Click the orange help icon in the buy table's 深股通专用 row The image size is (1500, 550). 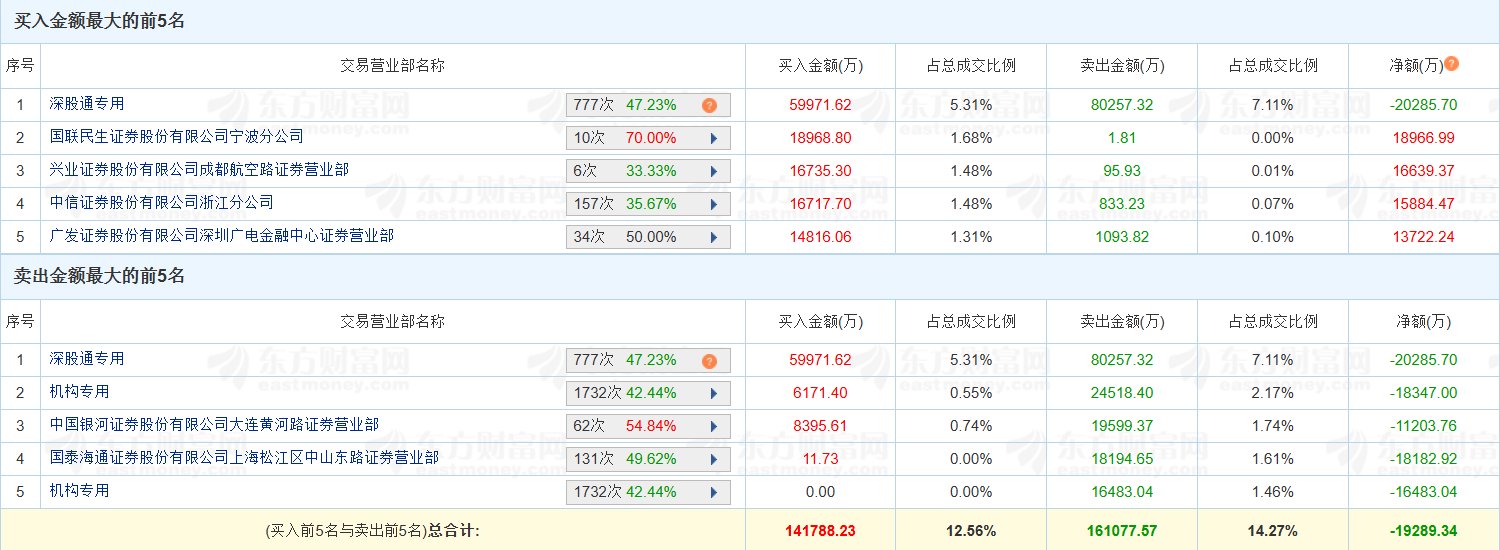click(709, 105)
